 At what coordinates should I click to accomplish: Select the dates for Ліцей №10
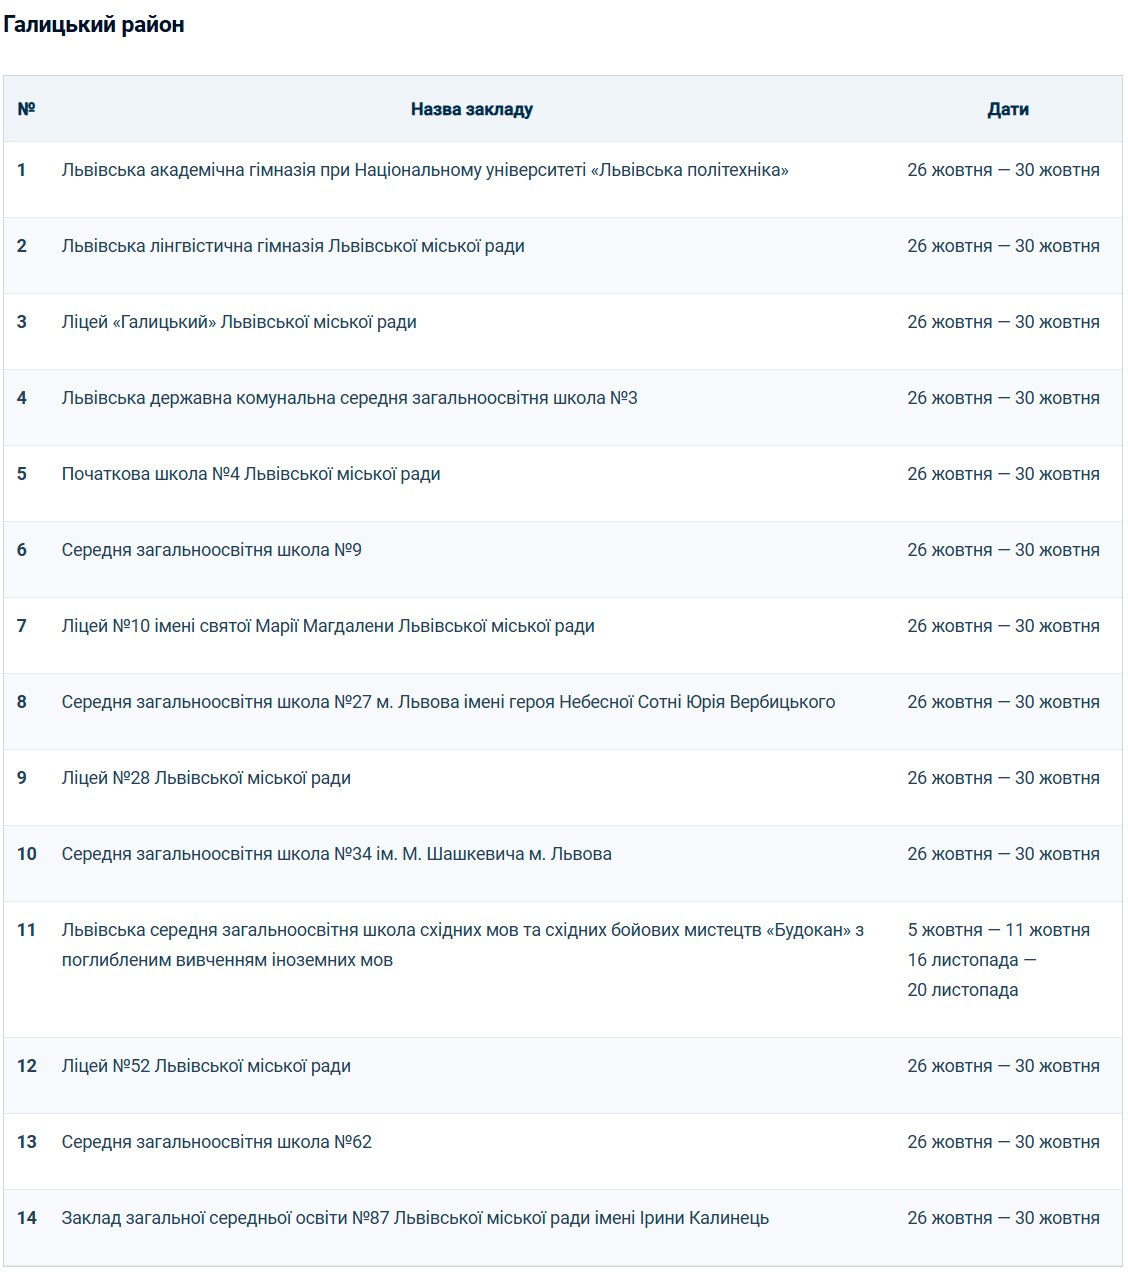(1004, 626)
